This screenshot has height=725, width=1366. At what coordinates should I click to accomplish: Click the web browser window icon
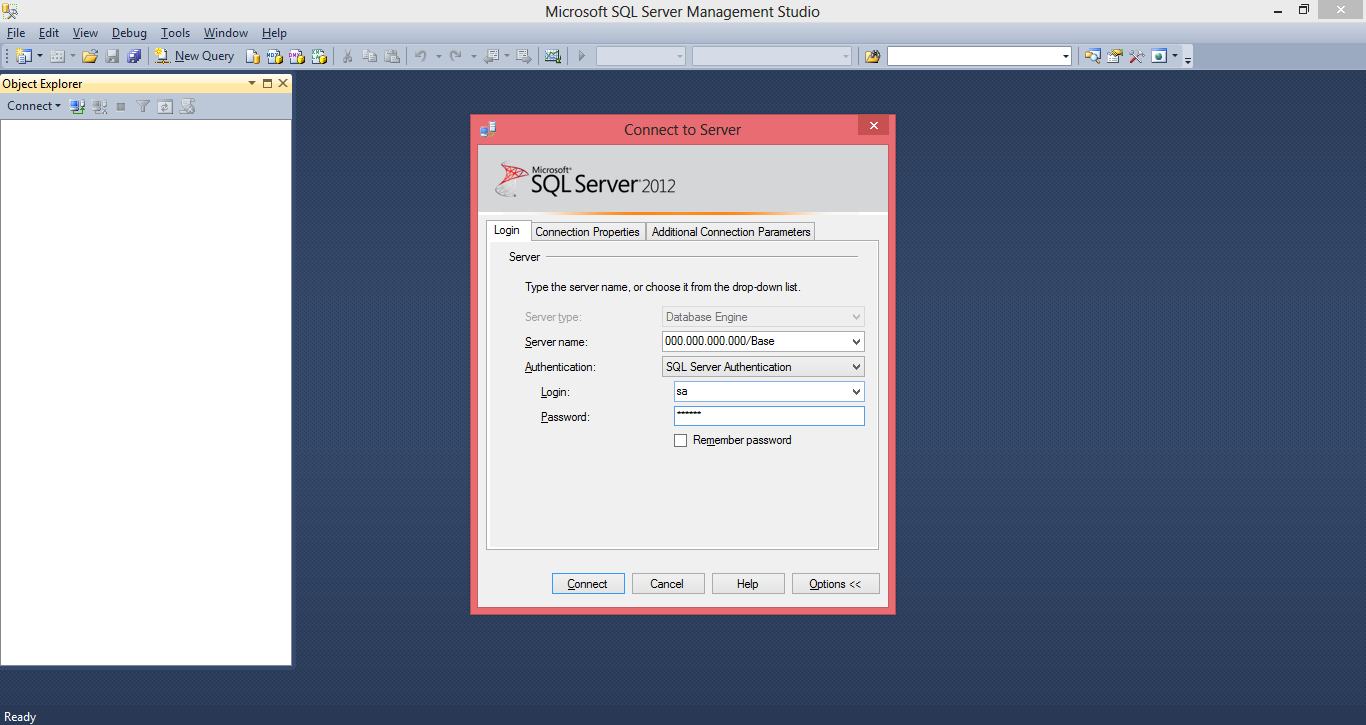click(x=1159, y=56)
